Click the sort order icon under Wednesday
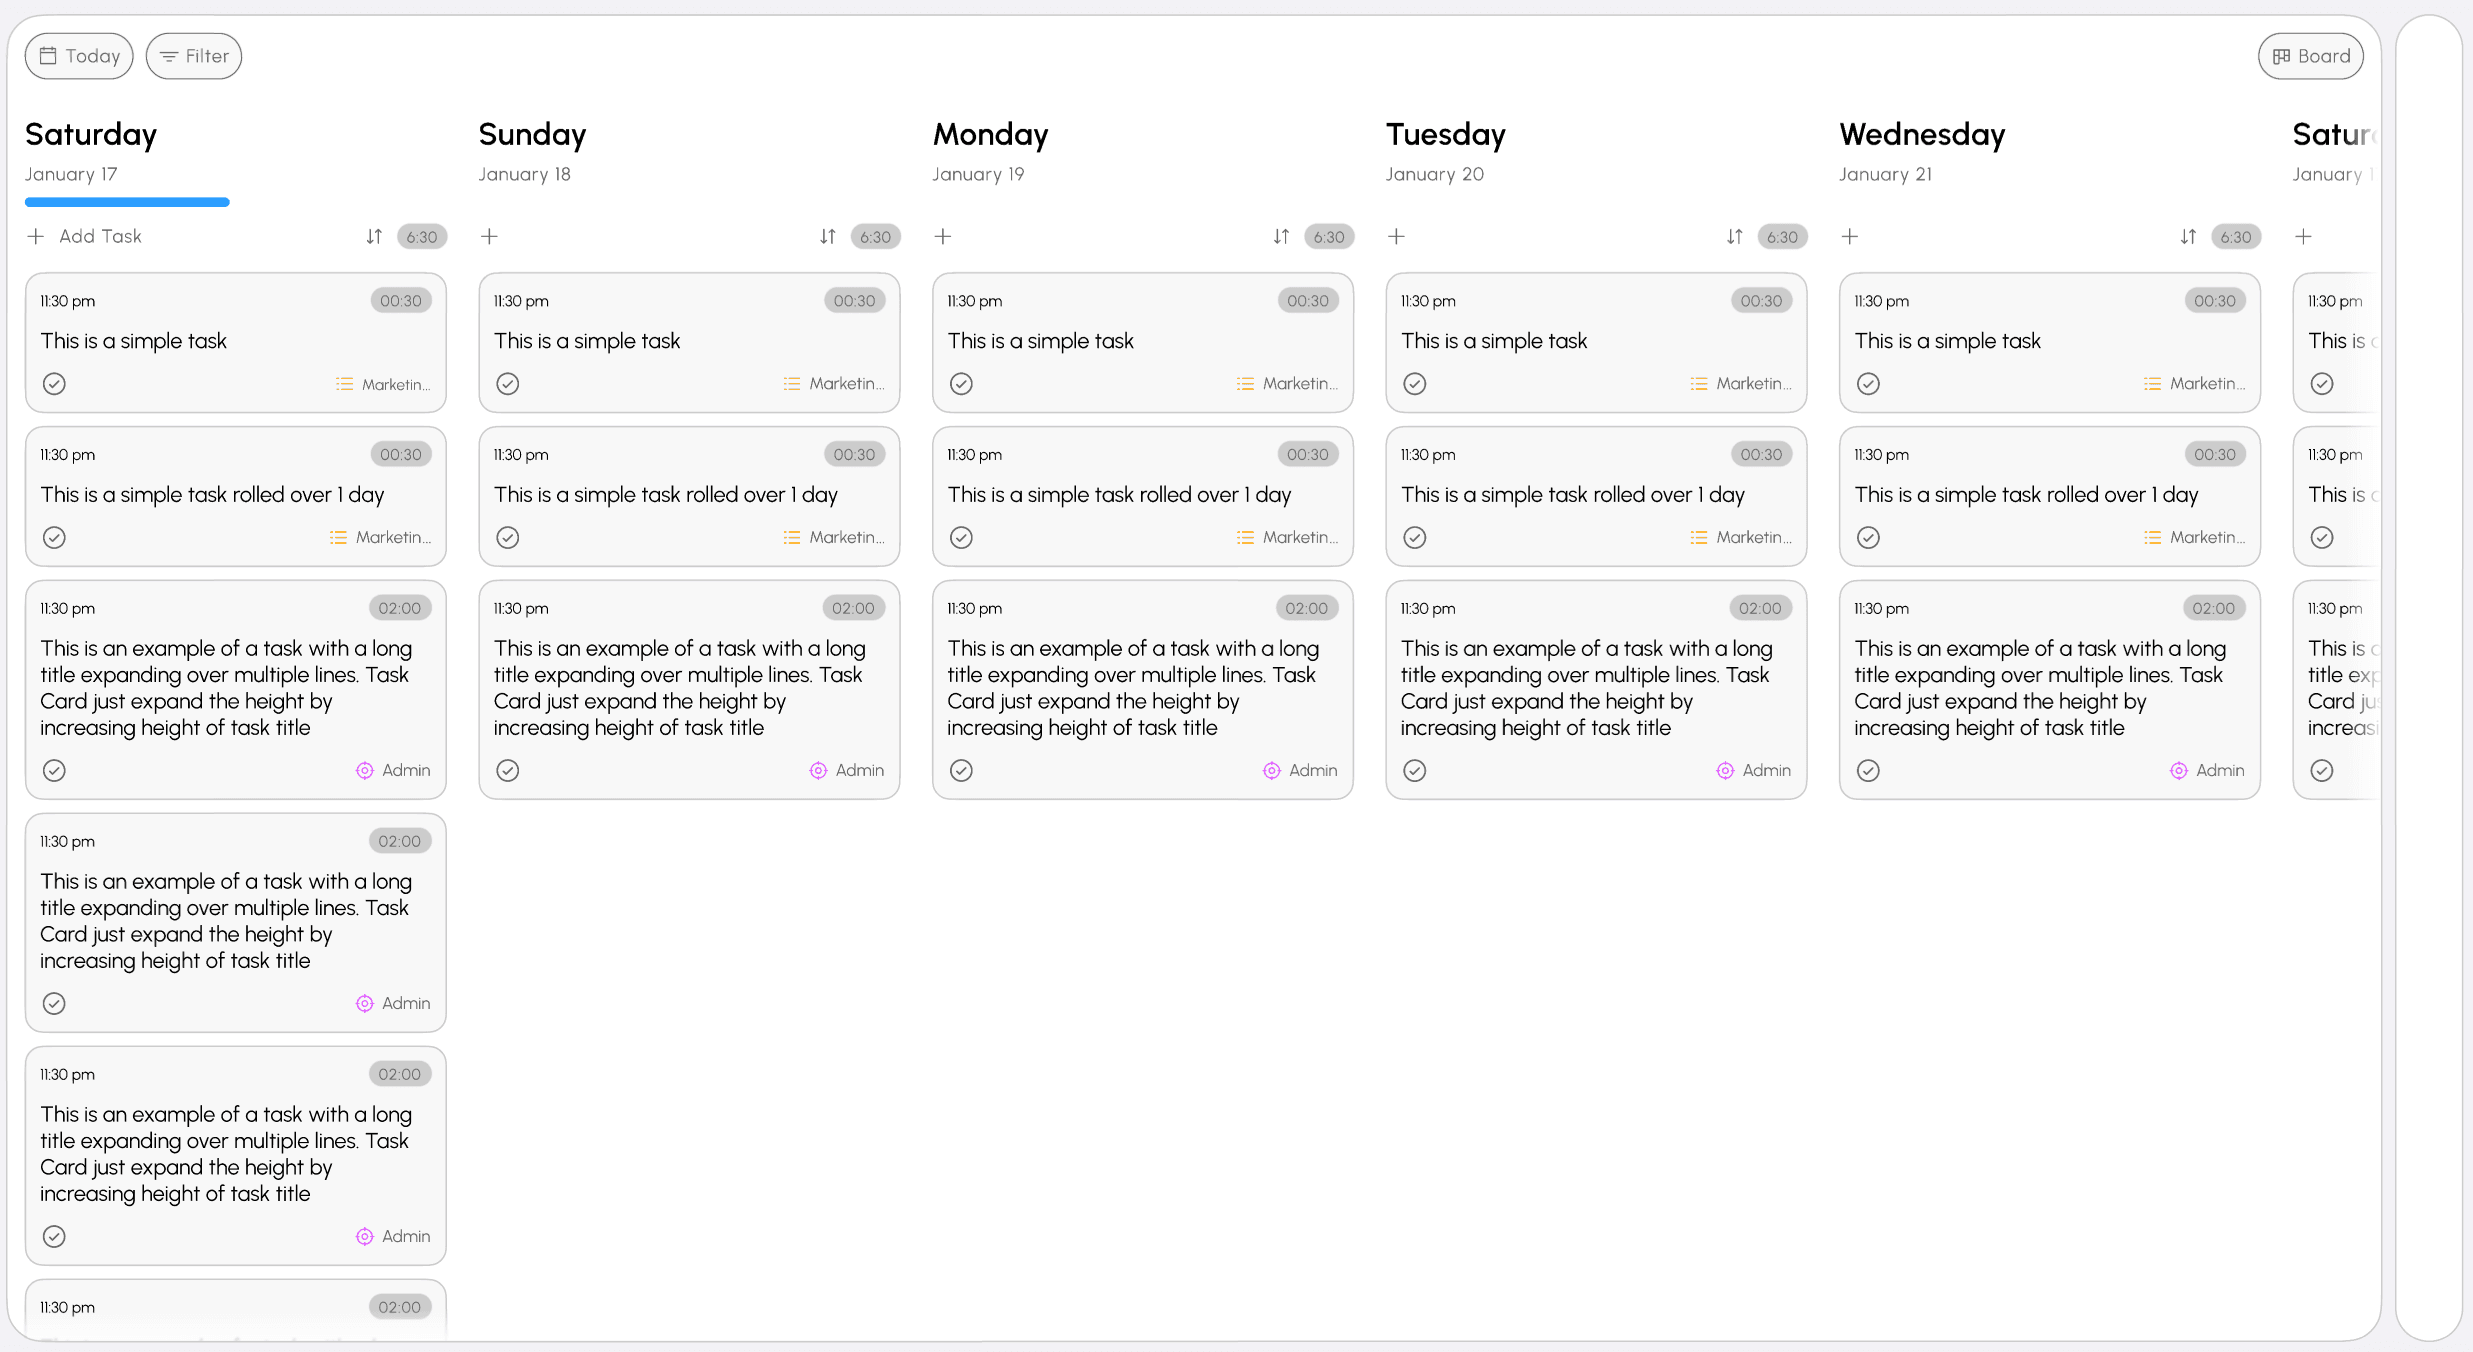 (x=2187, y=236)
